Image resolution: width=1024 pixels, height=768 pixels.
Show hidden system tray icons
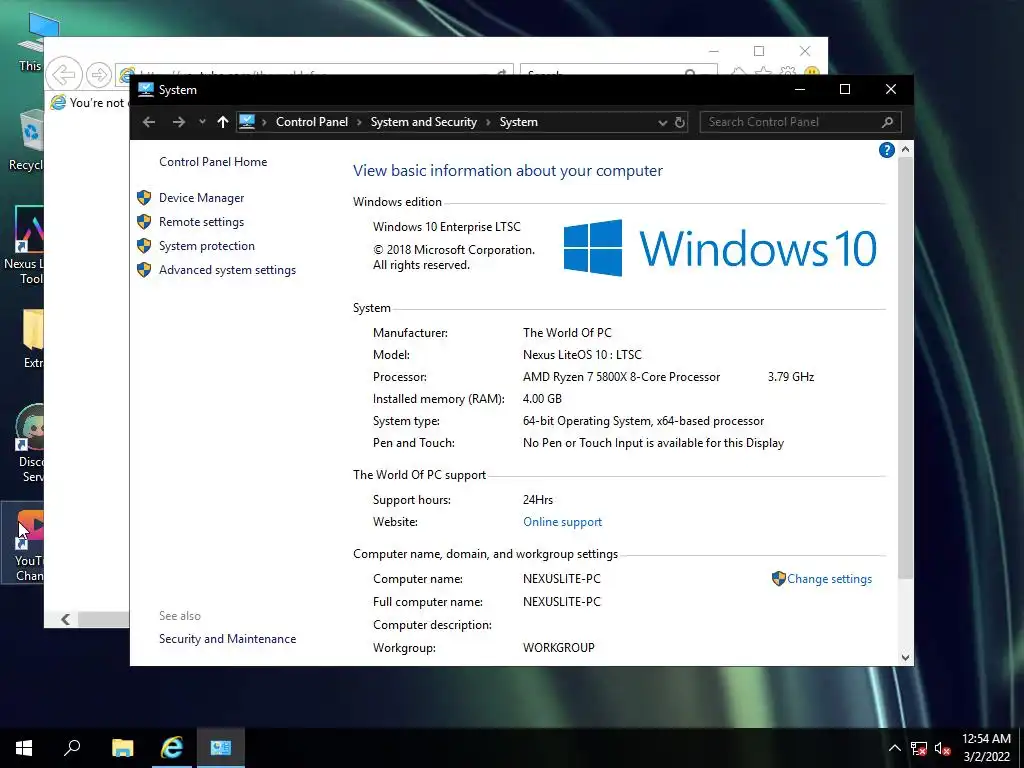(895, 748)
